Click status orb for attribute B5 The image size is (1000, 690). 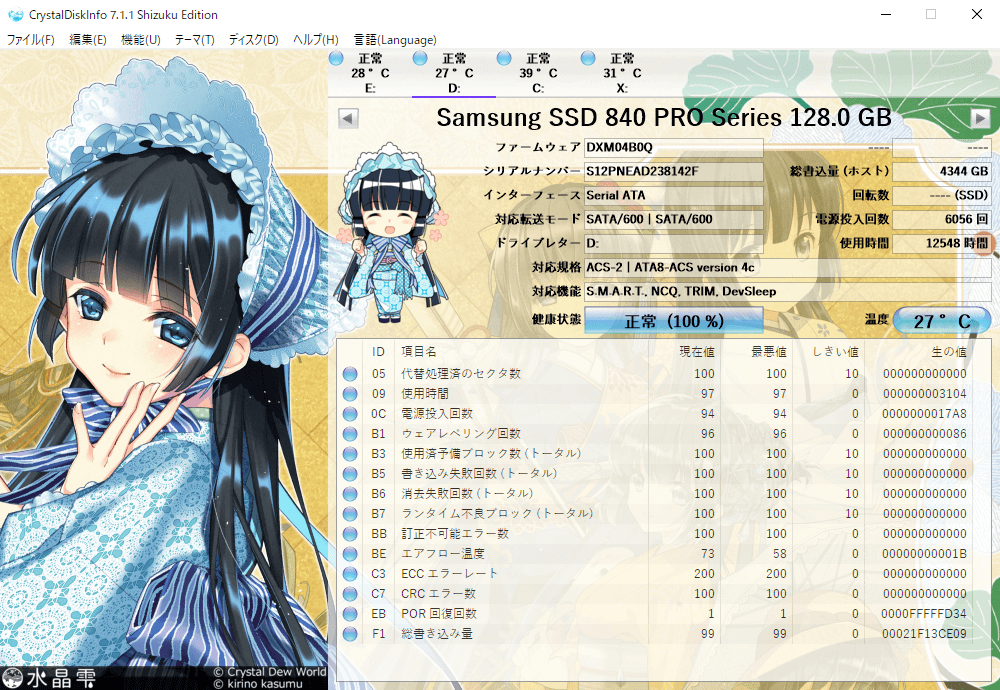[x=350, y=474]
